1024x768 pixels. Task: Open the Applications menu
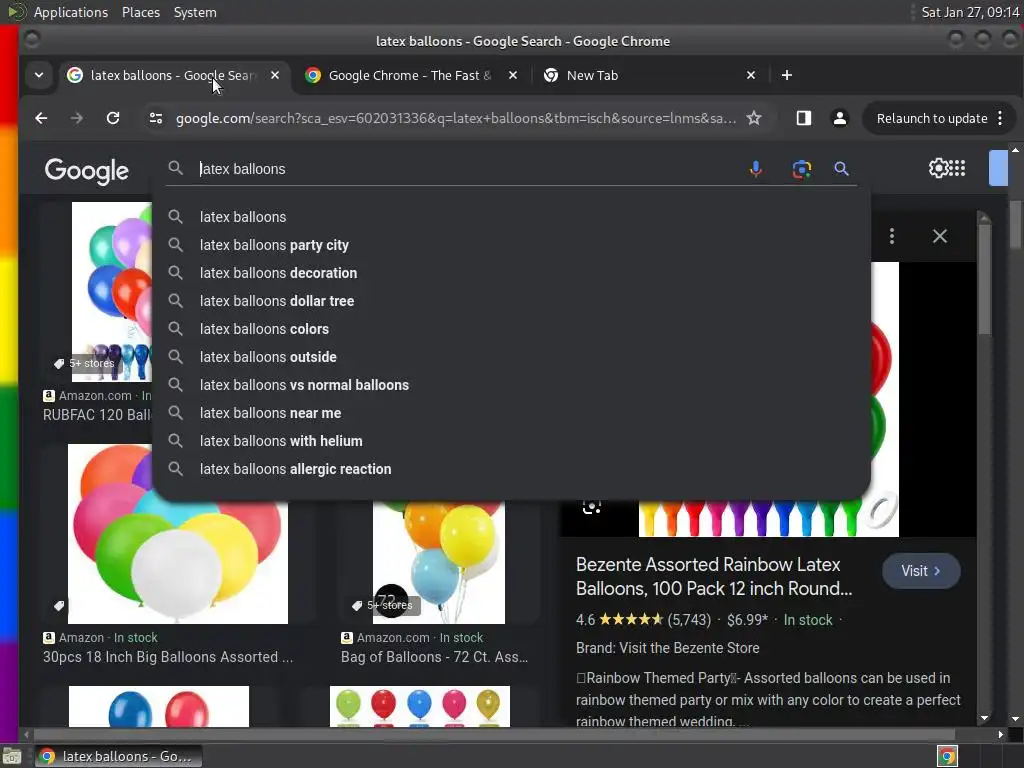71,12
